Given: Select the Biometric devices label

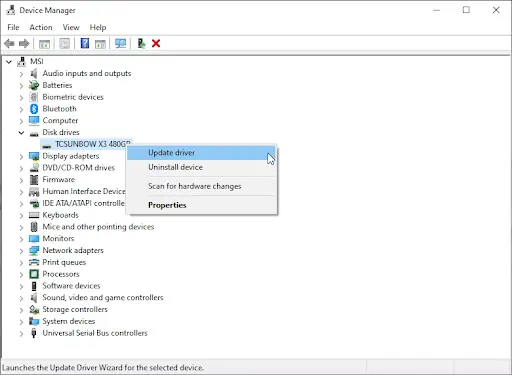Looking at the screenshot, I should click(x=73, y=97).
